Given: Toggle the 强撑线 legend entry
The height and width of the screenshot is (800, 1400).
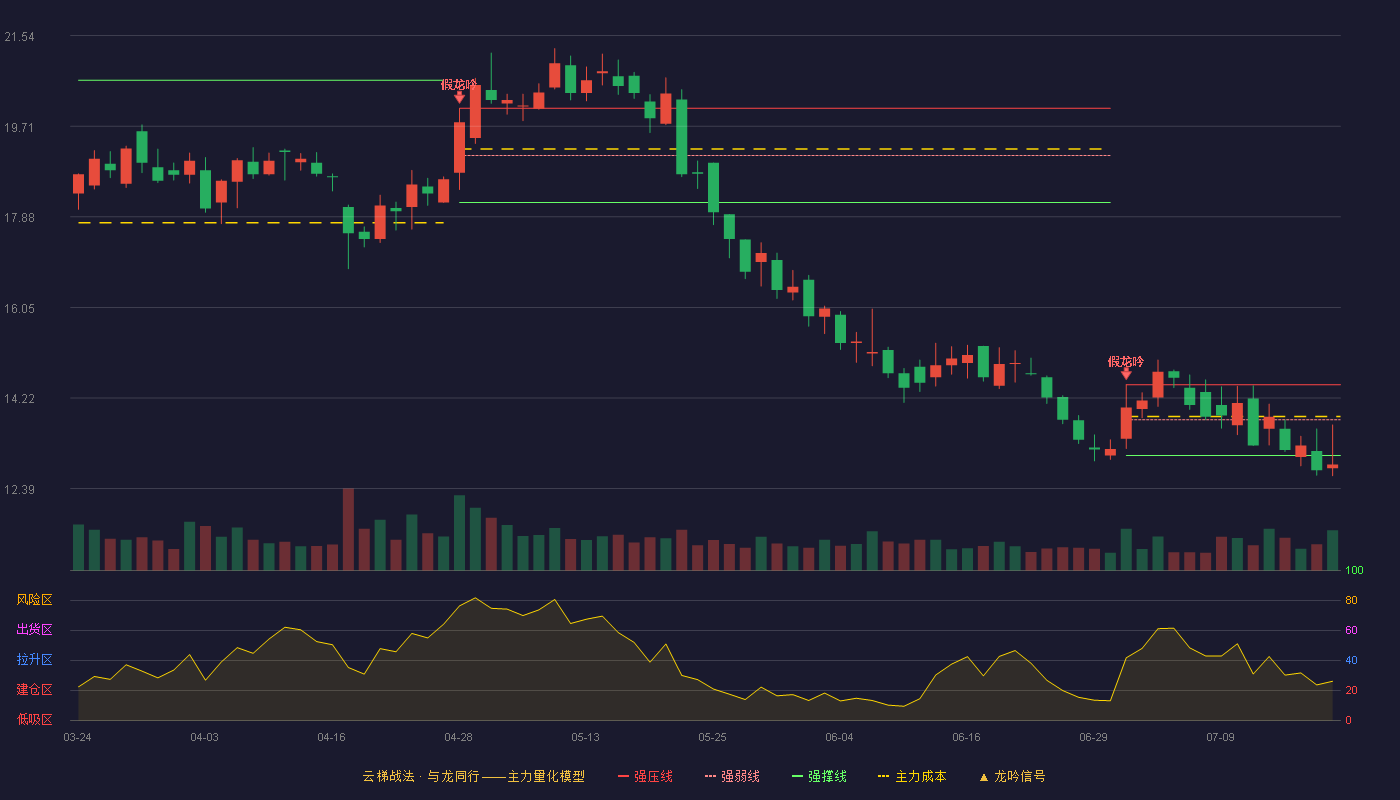Looking at the screenshot, I should click(819, 776).
